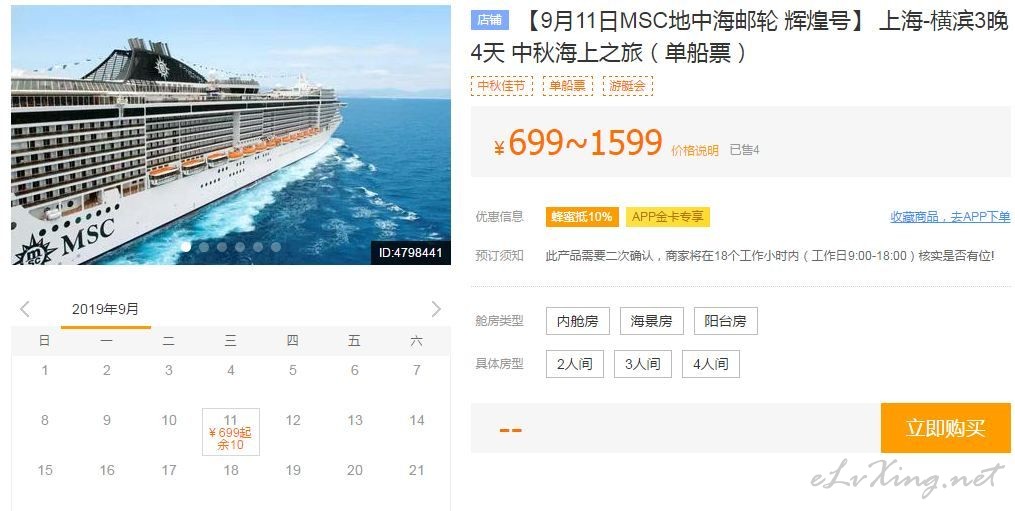
Task: Select last carousel dot on ship photo
Action: pyautogui.click(x=276, y=247)
